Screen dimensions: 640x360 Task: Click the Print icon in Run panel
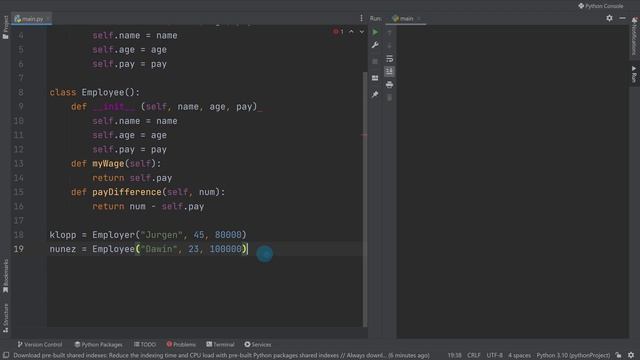389,84
